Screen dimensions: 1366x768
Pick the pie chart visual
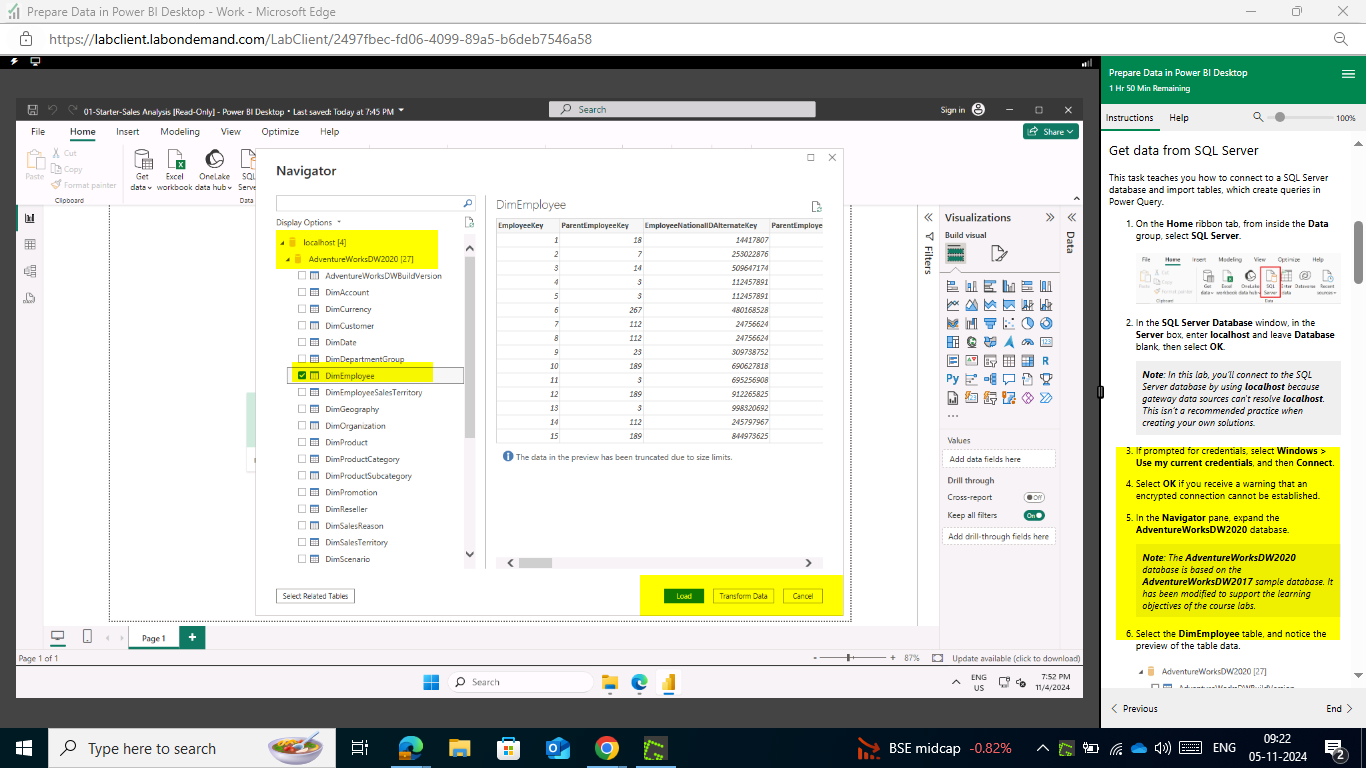tap(1027, 323)
